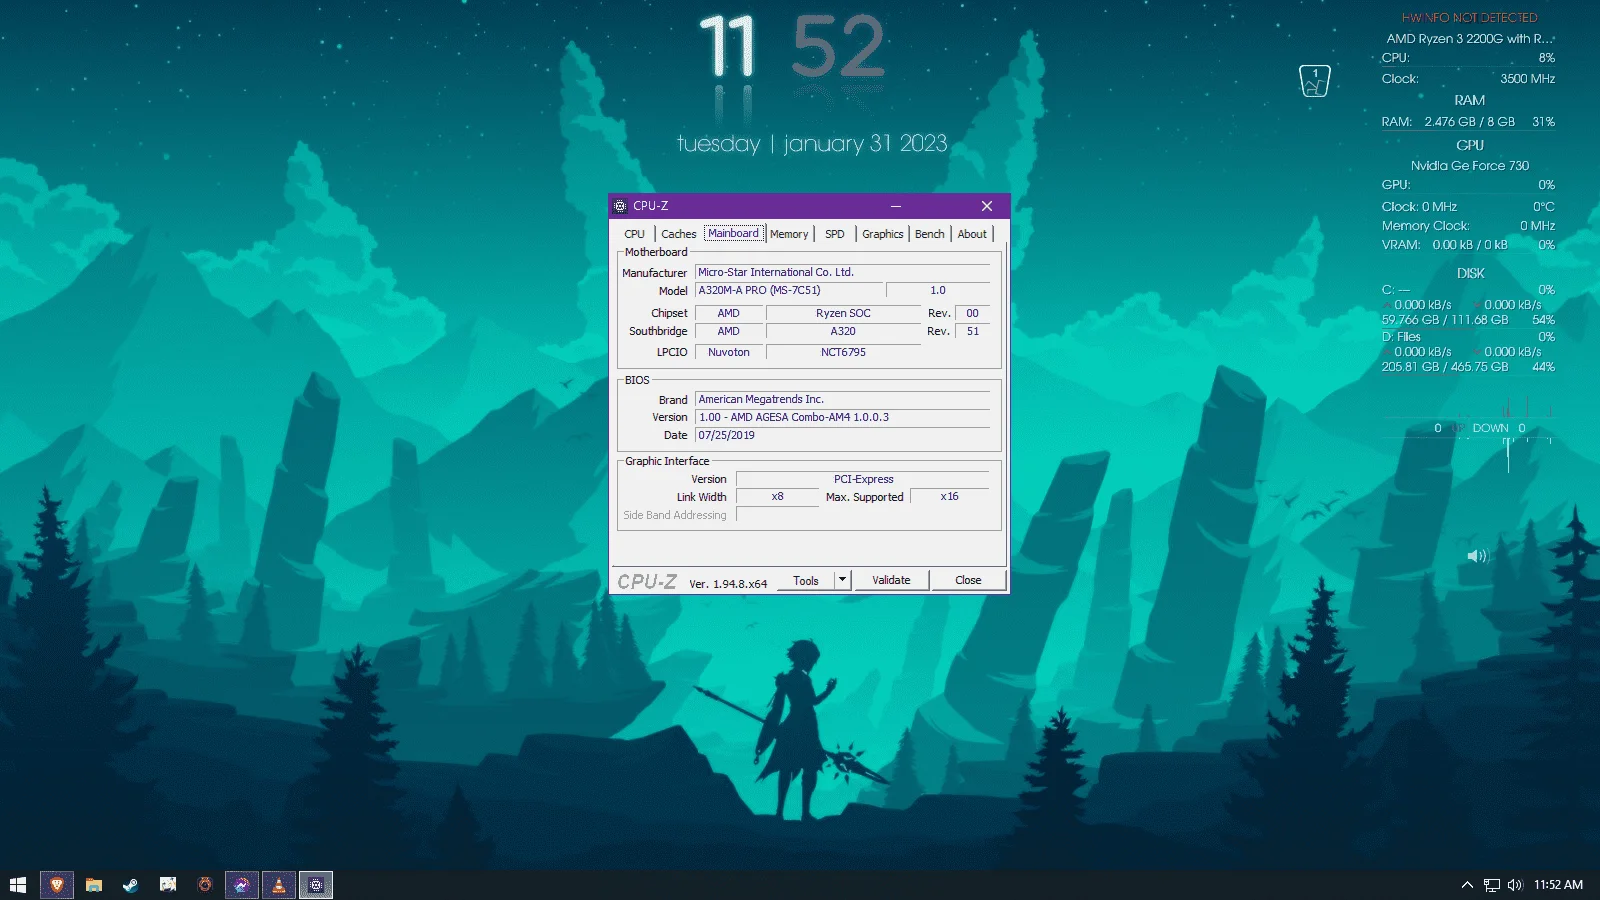Click the speaker widget on the desktop
The width and height of the screenshot is (1600, 900).
click(1478, 556)
